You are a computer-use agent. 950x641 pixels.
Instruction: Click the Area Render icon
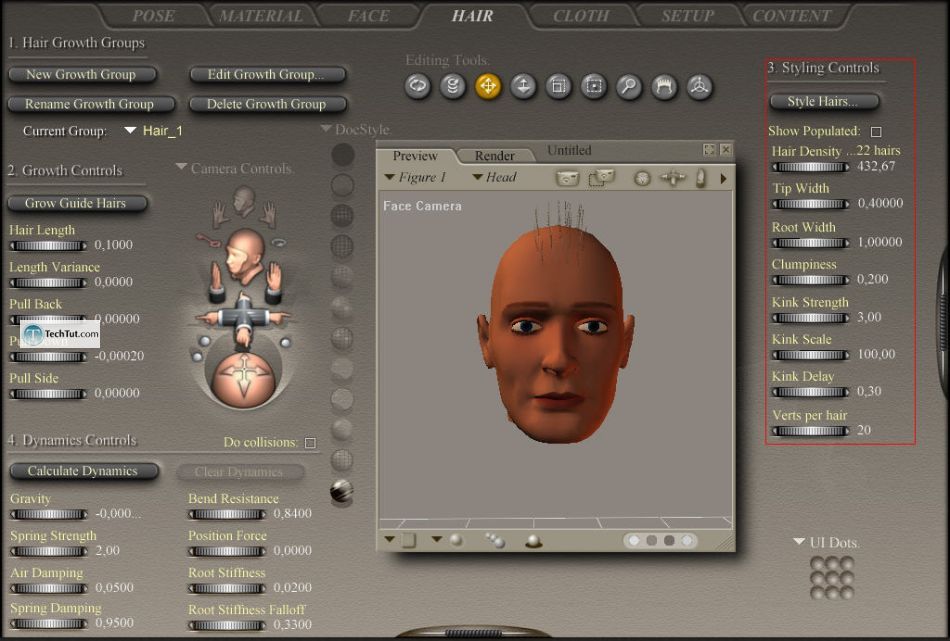point(601,178)
